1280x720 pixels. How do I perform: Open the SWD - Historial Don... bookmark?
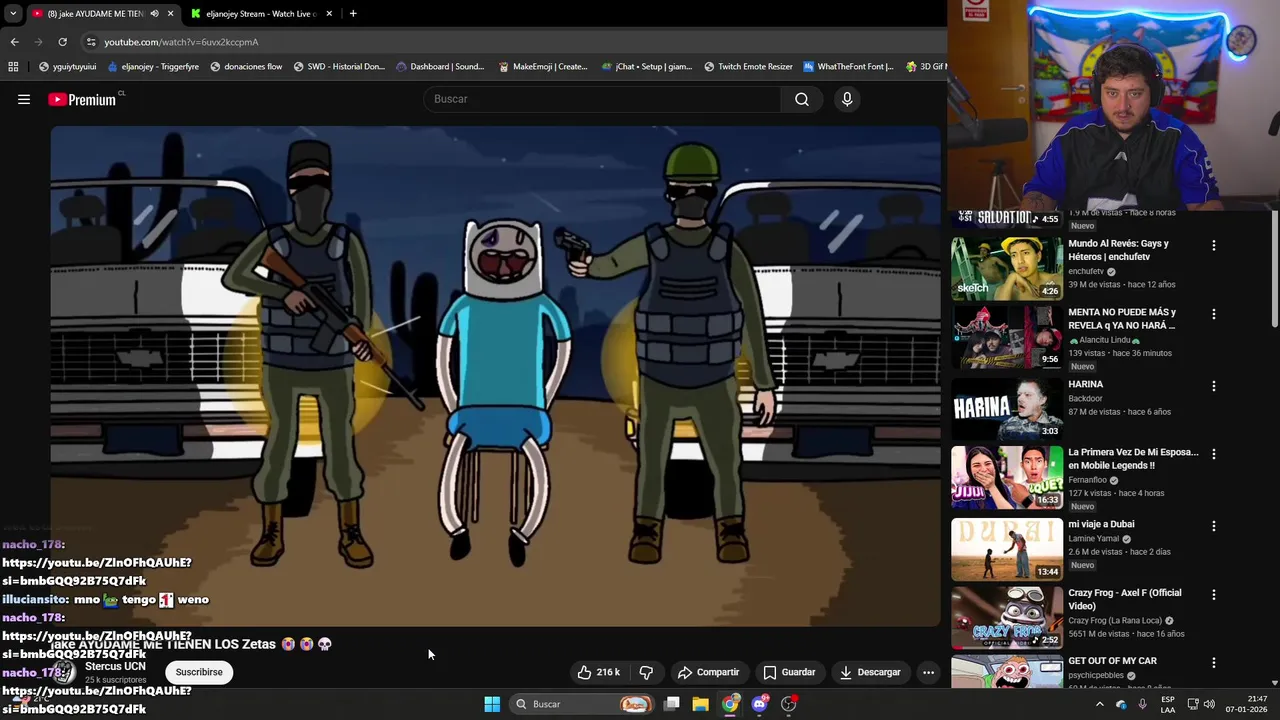(339, 67)
